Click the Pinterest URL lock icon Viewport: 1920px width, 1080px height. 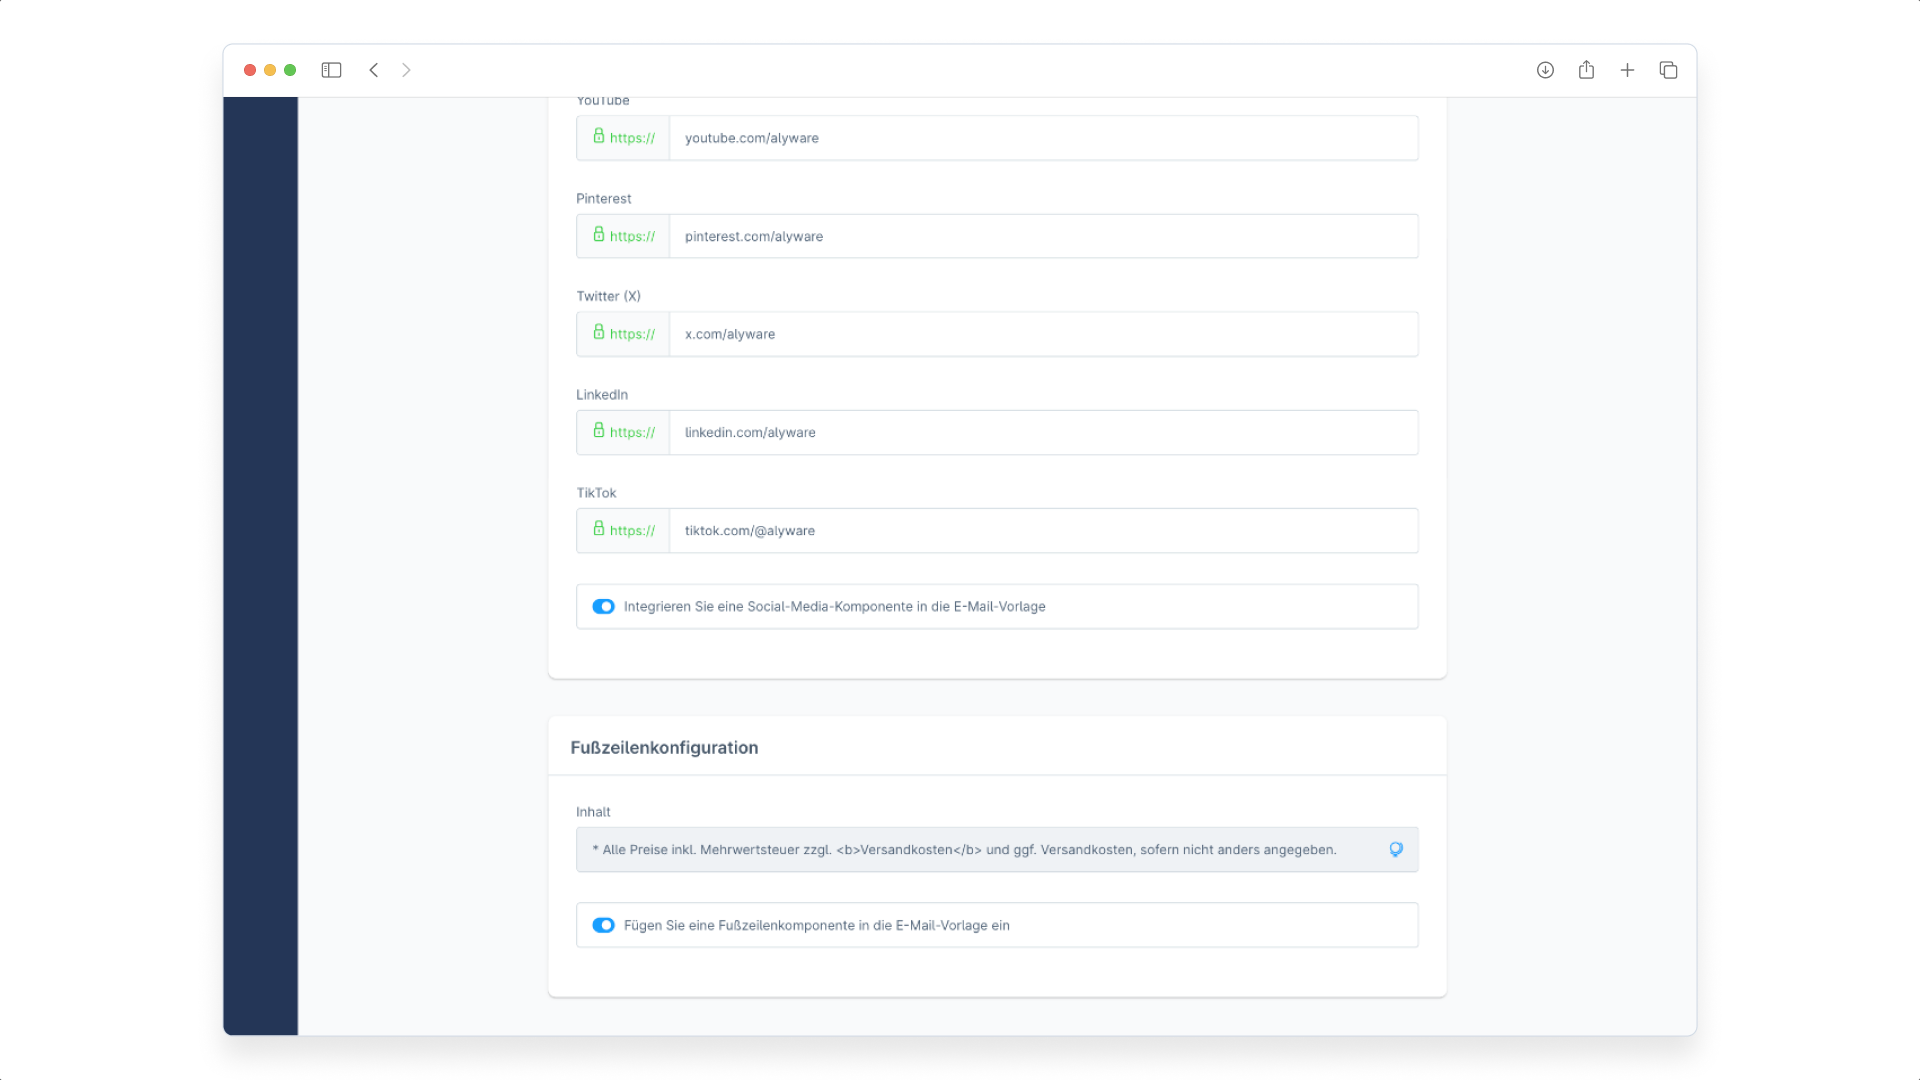click(x=599, y=235)
